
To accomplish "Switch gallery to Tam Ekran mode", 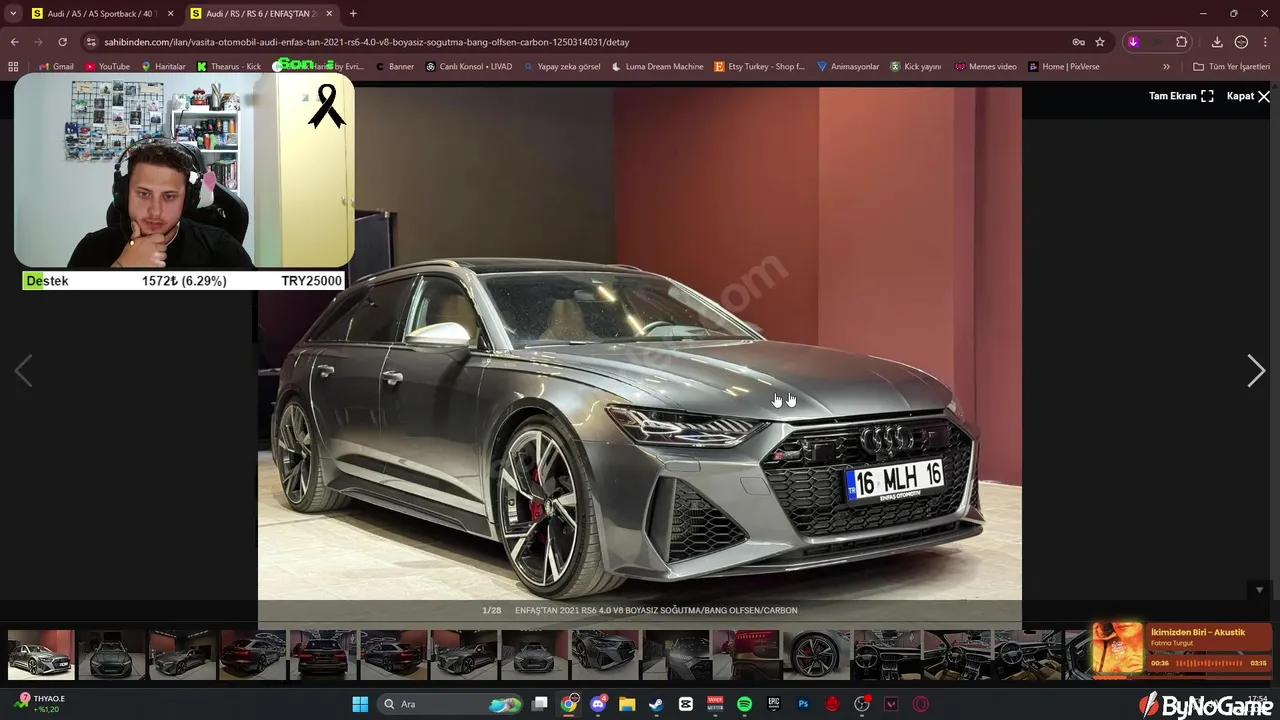I will 1181,96.
